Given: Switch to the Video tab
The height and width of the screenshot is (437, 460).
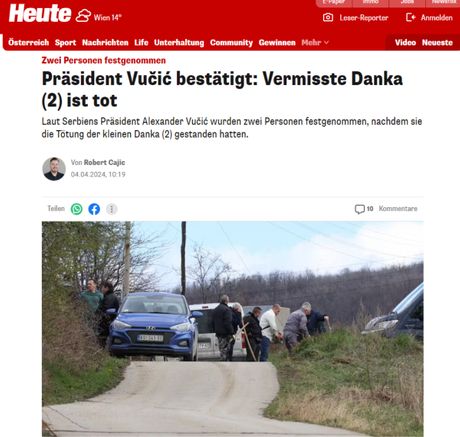Looking at the screenshot, I should tap(405, 43).
